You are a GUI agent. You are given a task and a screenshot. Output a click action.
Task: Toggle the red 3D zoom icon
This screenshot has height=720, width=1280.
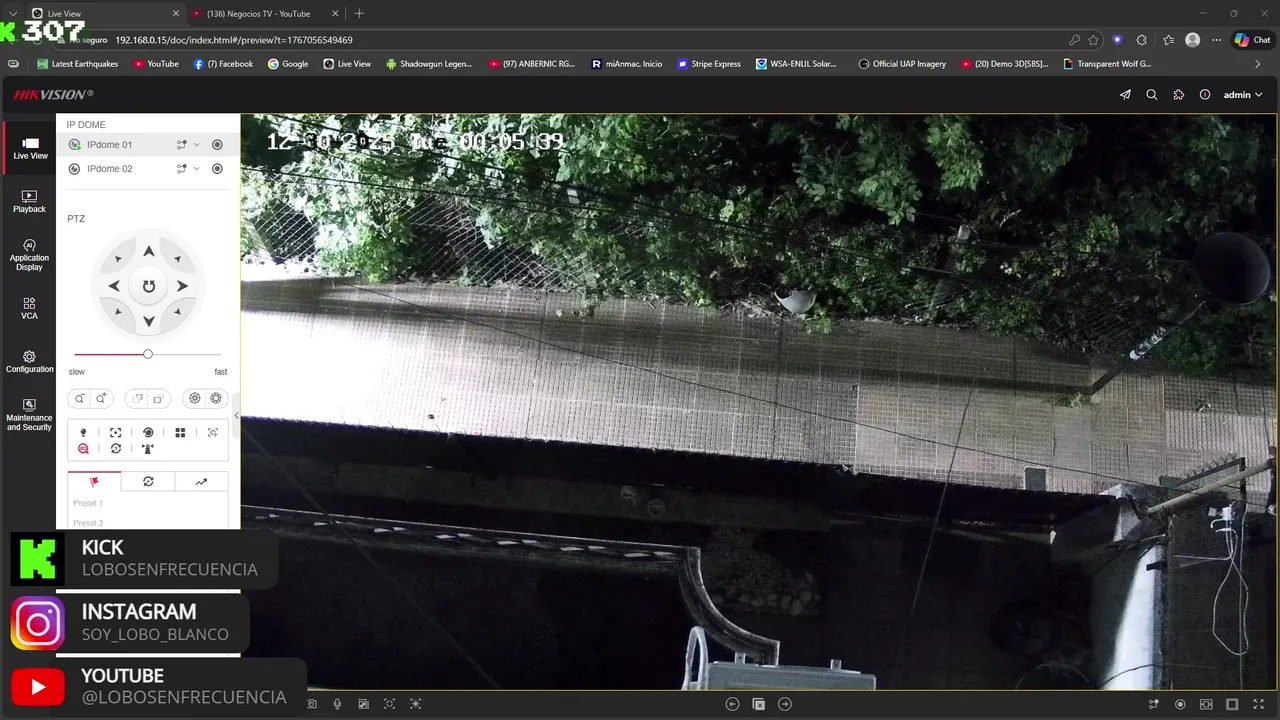(83, 449)
